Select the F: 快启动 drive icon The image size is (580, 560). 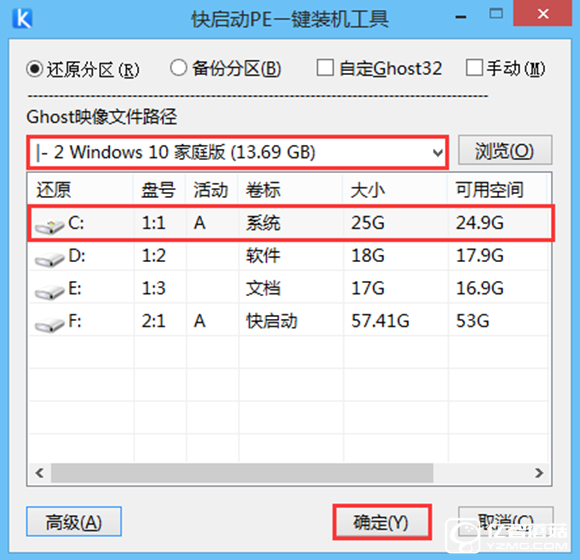point(49,324)
